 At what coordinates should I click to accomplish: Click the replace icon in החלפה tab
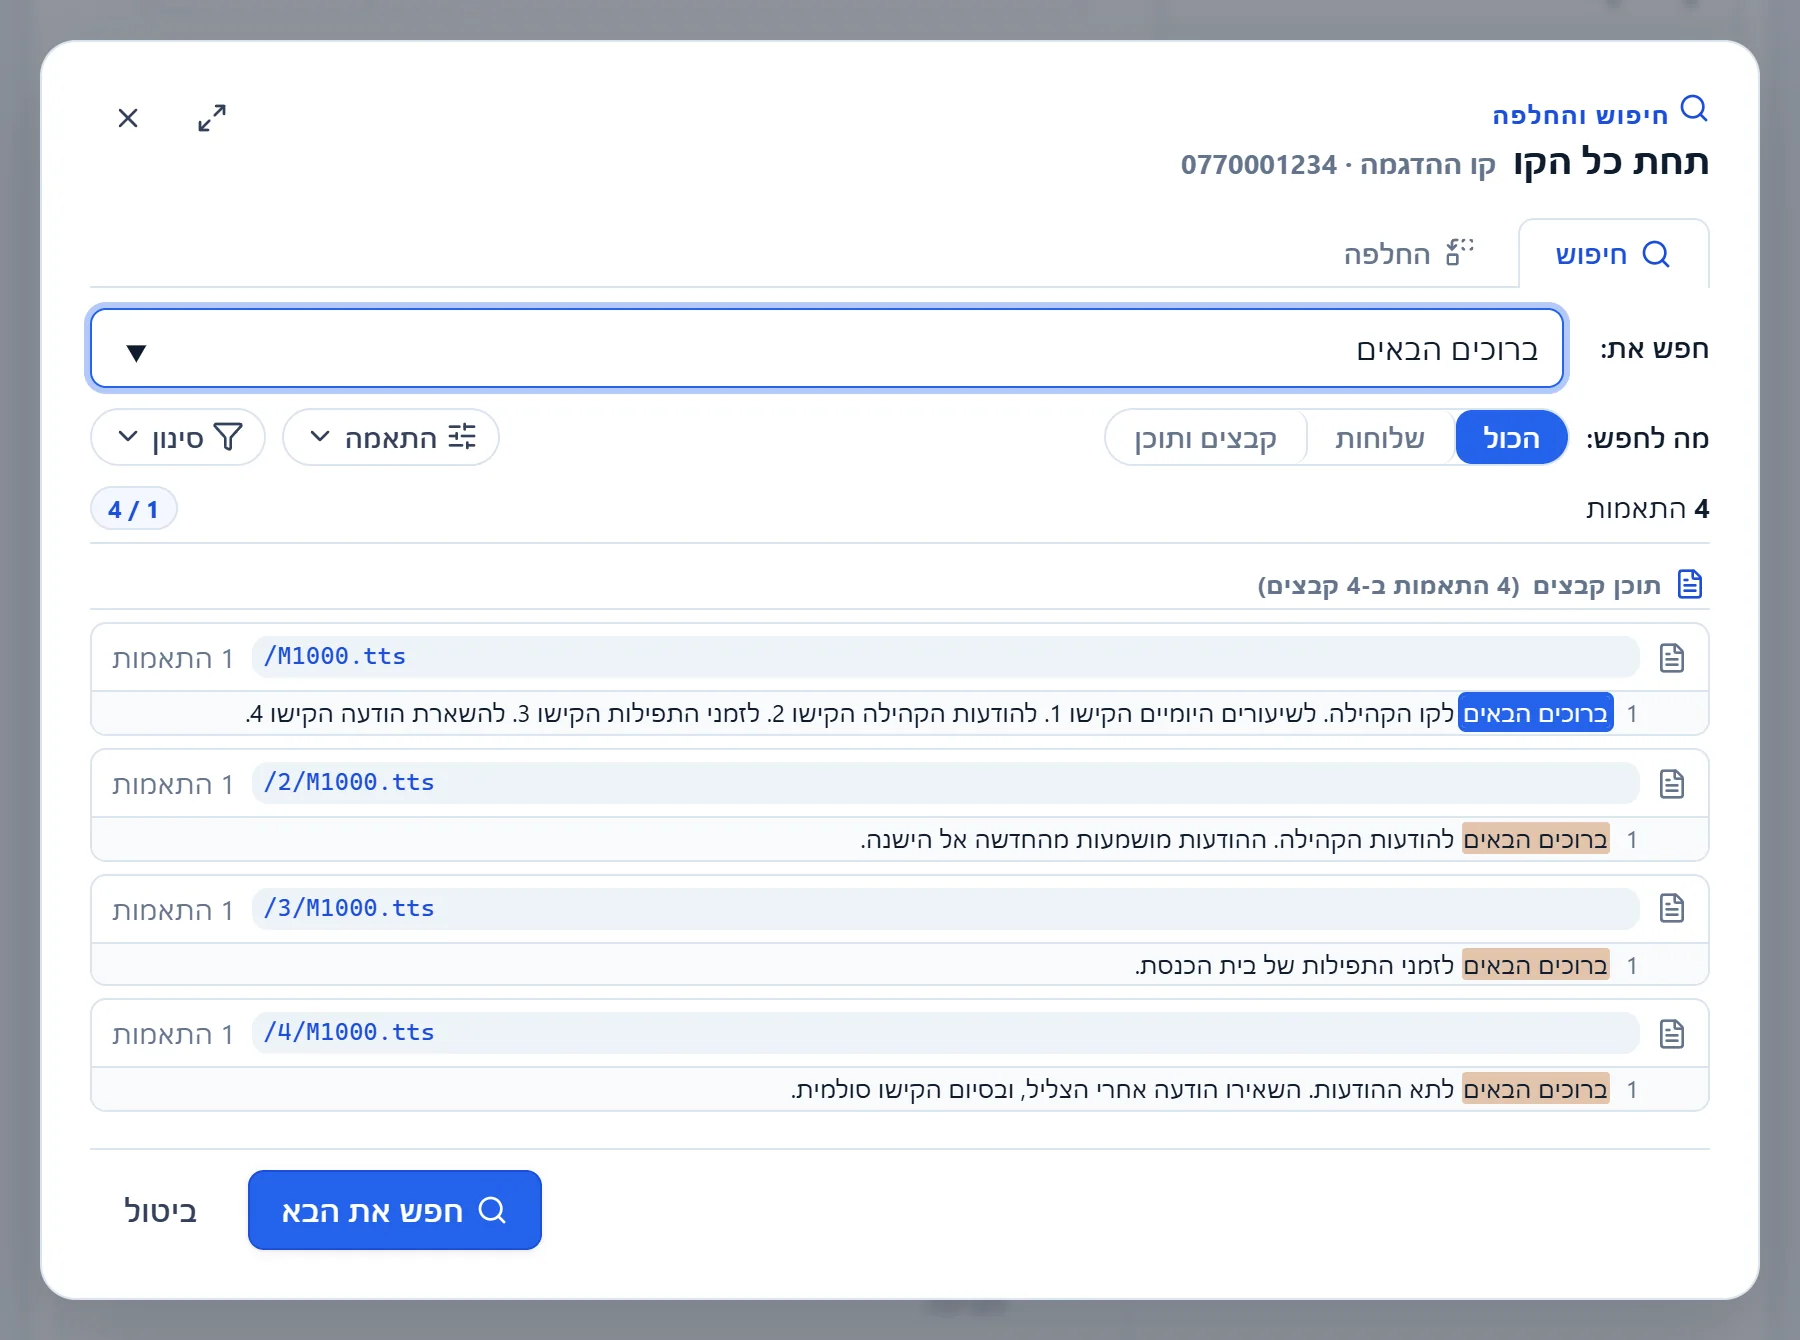[x=1459, y=252]
